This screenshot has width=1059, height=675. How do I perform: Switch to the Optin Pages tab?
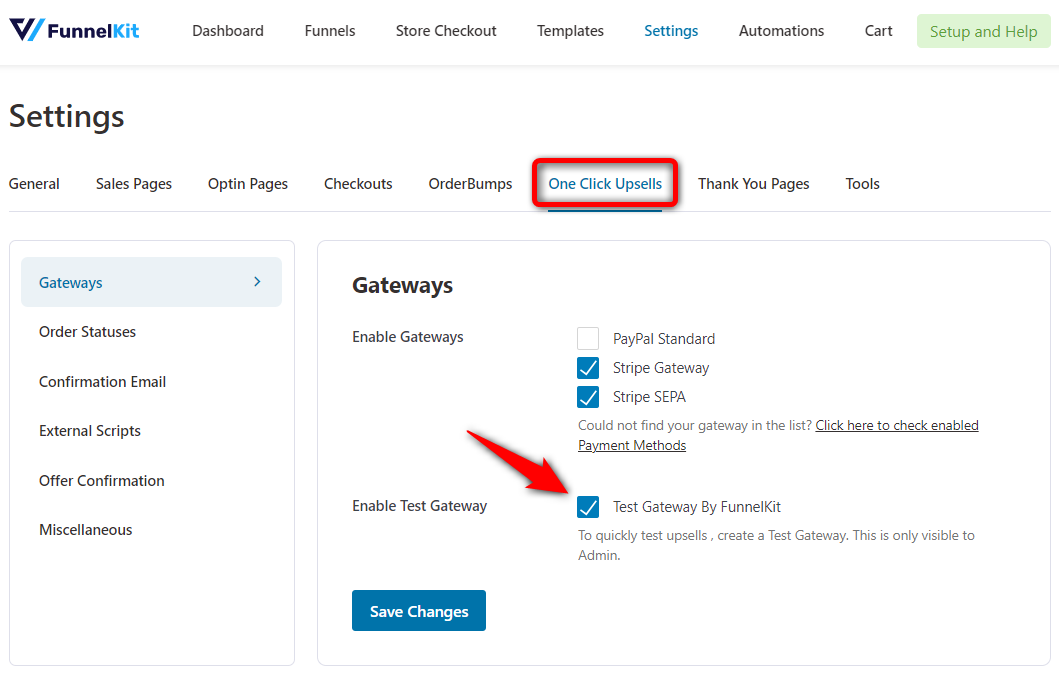(248, 184)
